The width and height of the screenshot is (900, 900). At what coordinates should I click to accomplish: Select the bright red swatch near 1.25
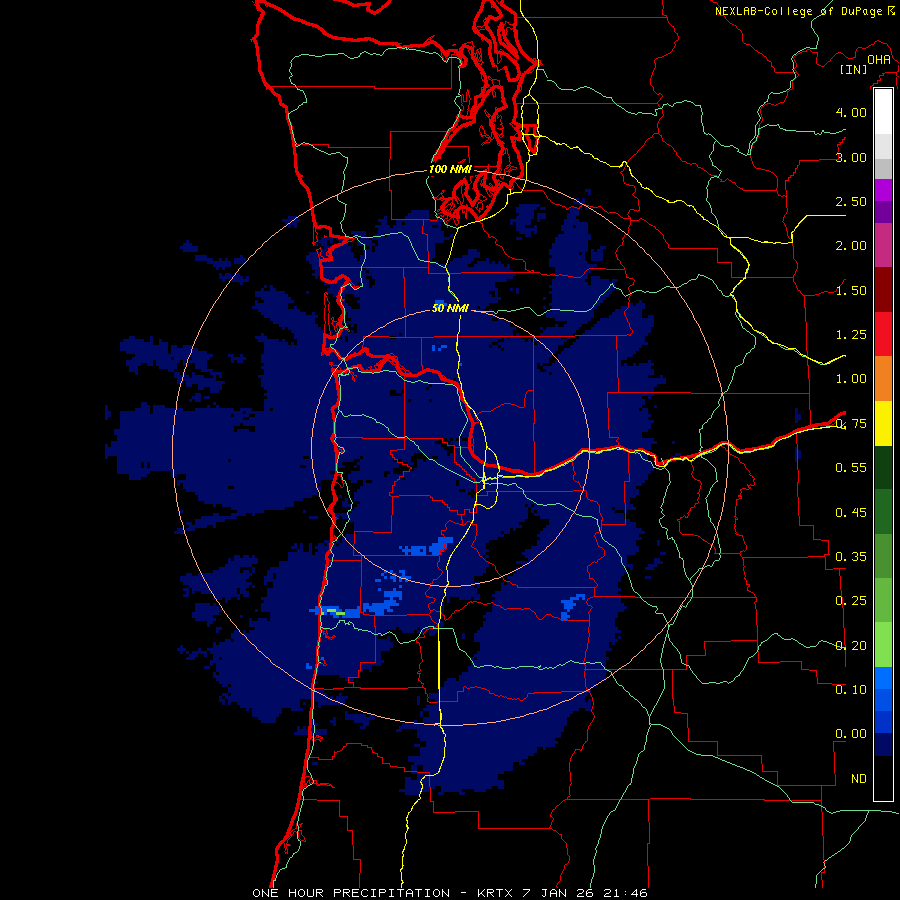[x=883, y=334]
